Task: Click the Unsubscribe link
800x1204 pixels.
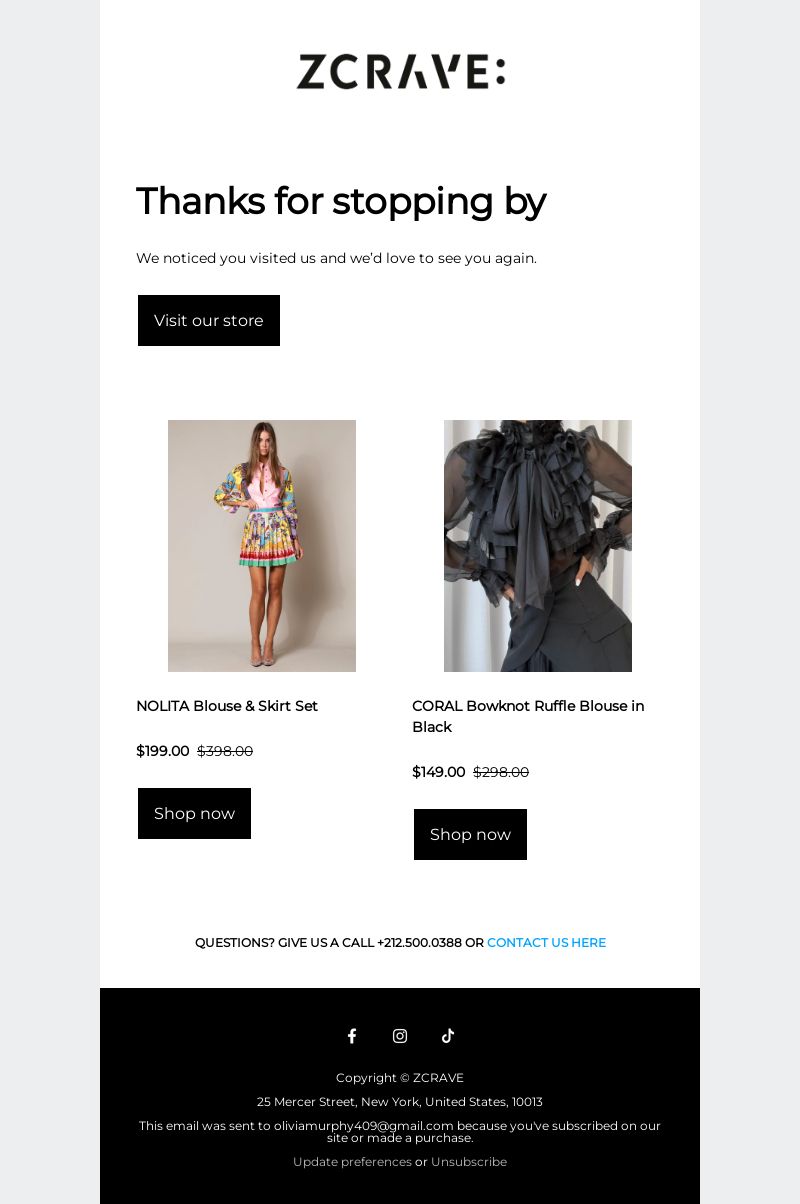Action: (469, 1162)
